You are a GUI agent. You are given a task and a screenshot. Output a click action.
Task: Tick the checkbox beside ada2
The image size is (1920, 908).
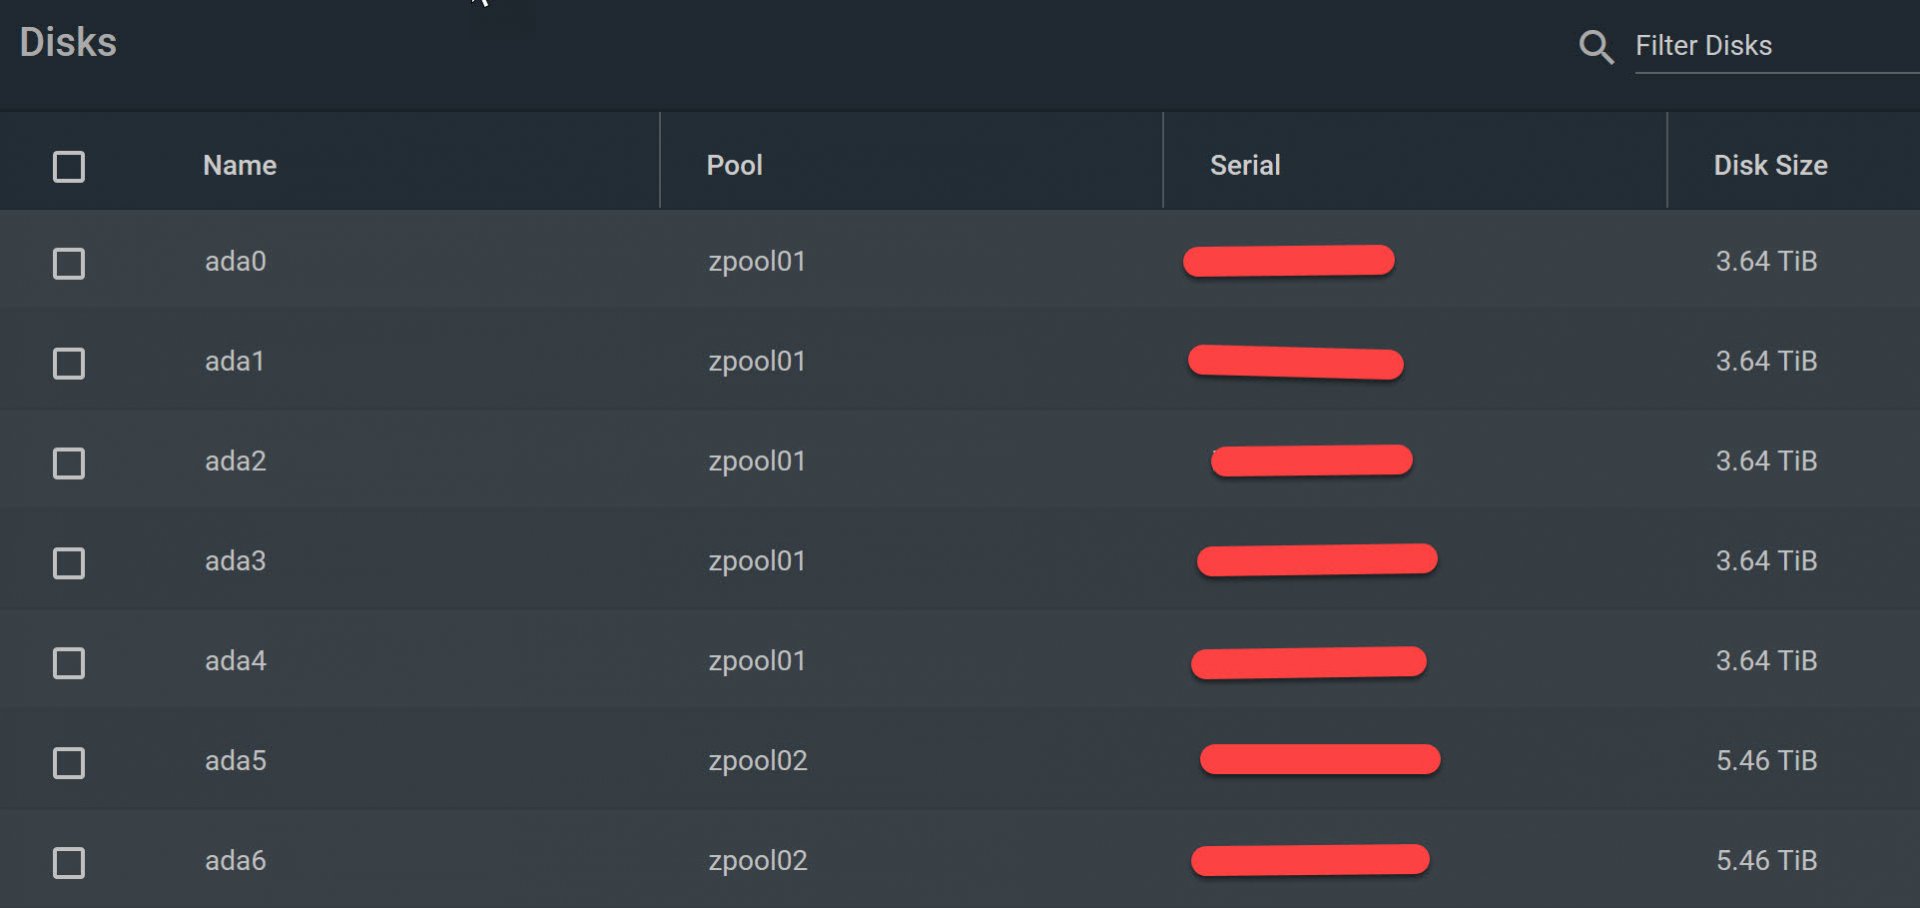click(x=69, y=463)
